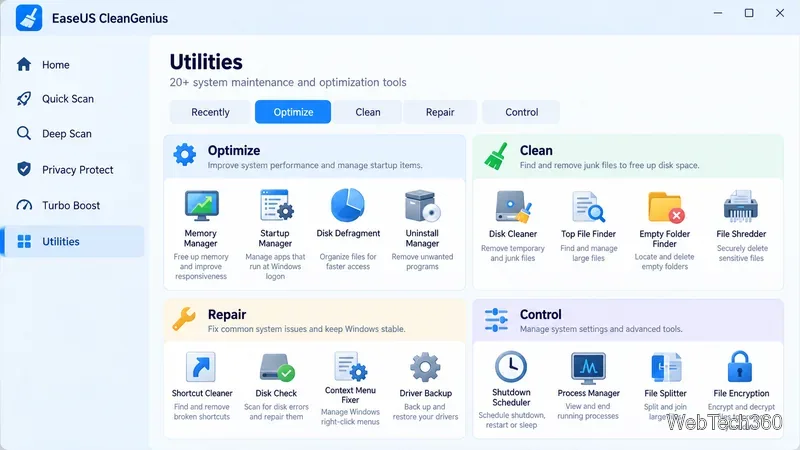Click the Control section heading
Viewport: 800px width, 450px height.
coord(540,314)
